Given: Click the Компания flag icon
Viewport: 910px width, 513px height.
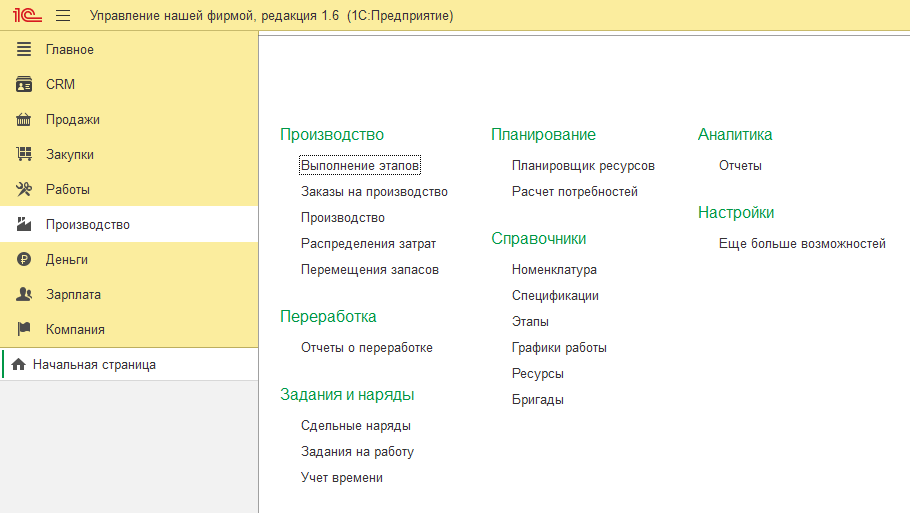Looking at the screenshot, I should point(25,330).
